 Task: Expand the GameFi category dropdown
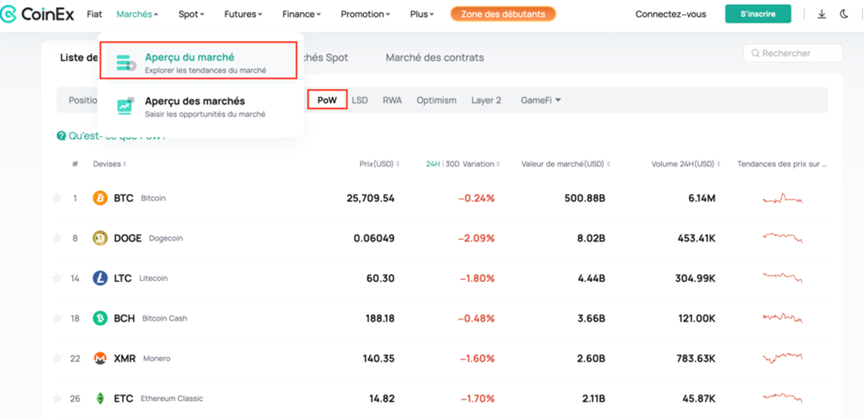[541, 100]
